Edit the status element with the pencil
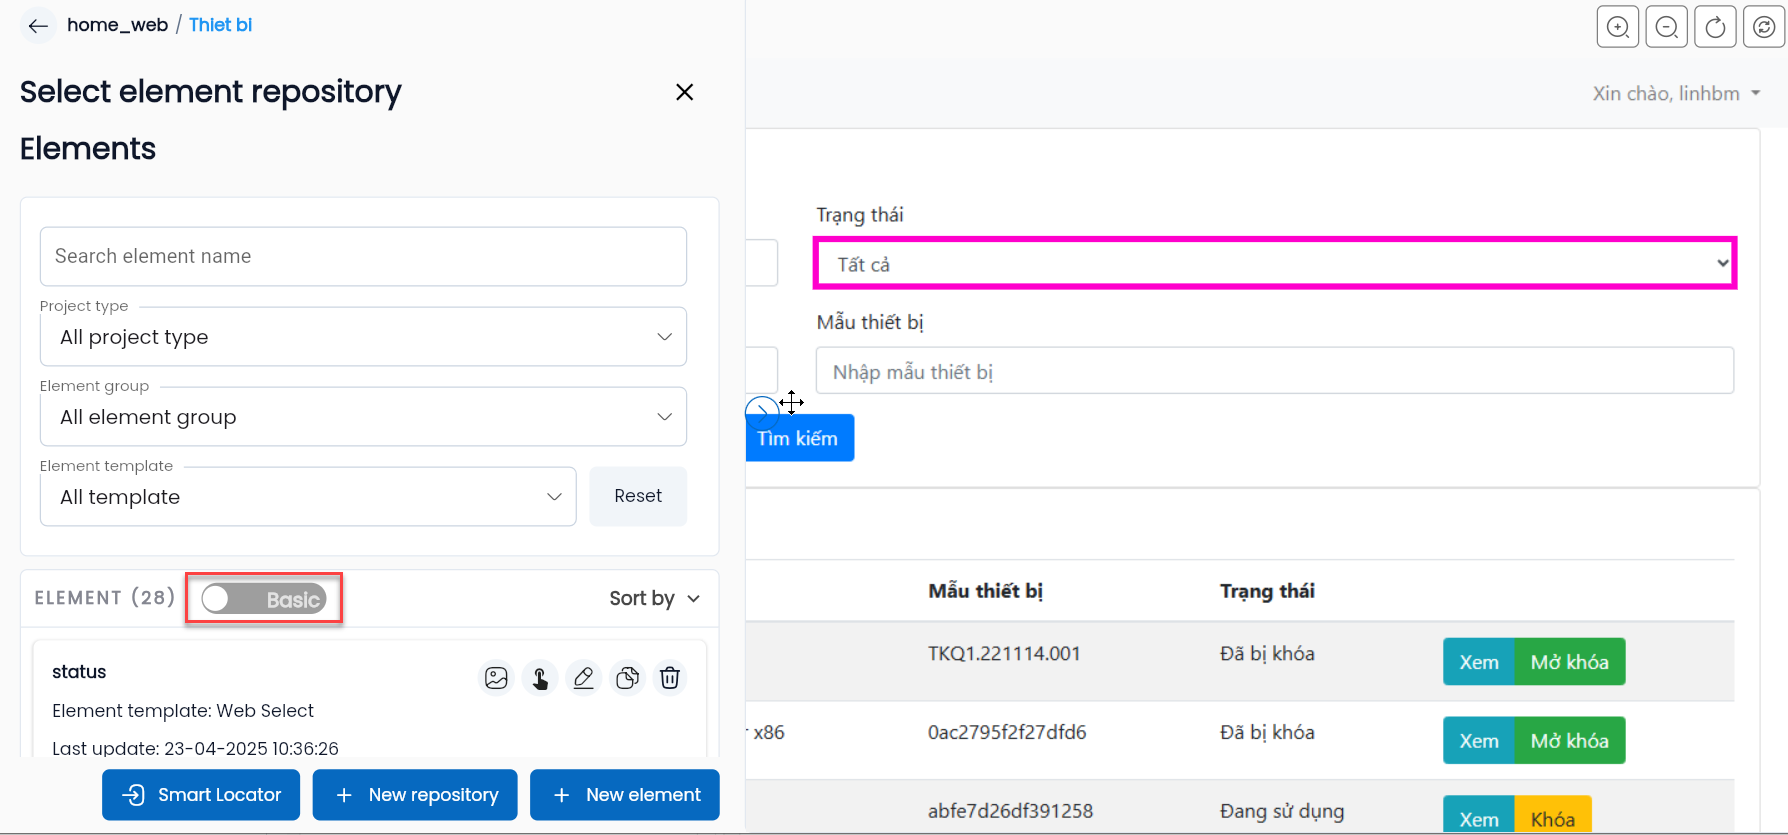 tap(583, 678)
